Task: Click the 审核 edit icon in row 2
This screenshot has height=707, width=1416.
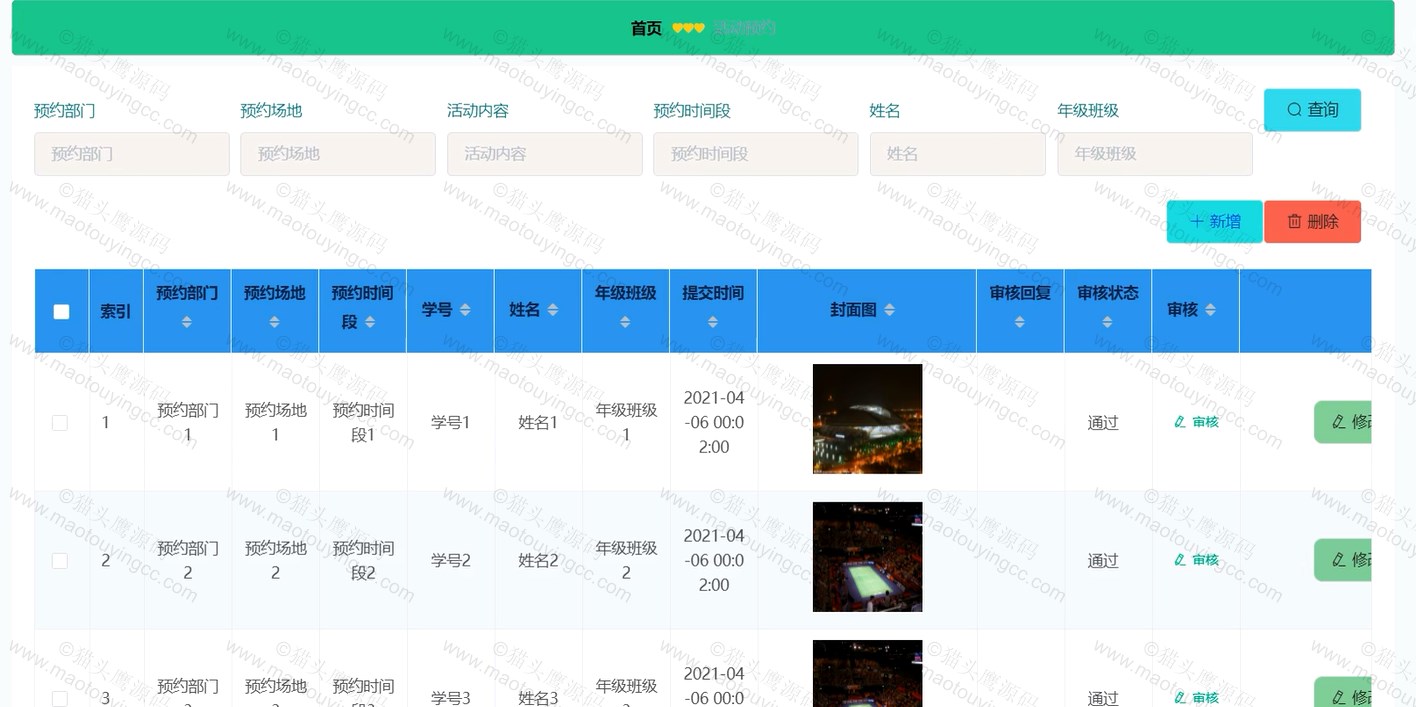Action: coord(1180,560)
